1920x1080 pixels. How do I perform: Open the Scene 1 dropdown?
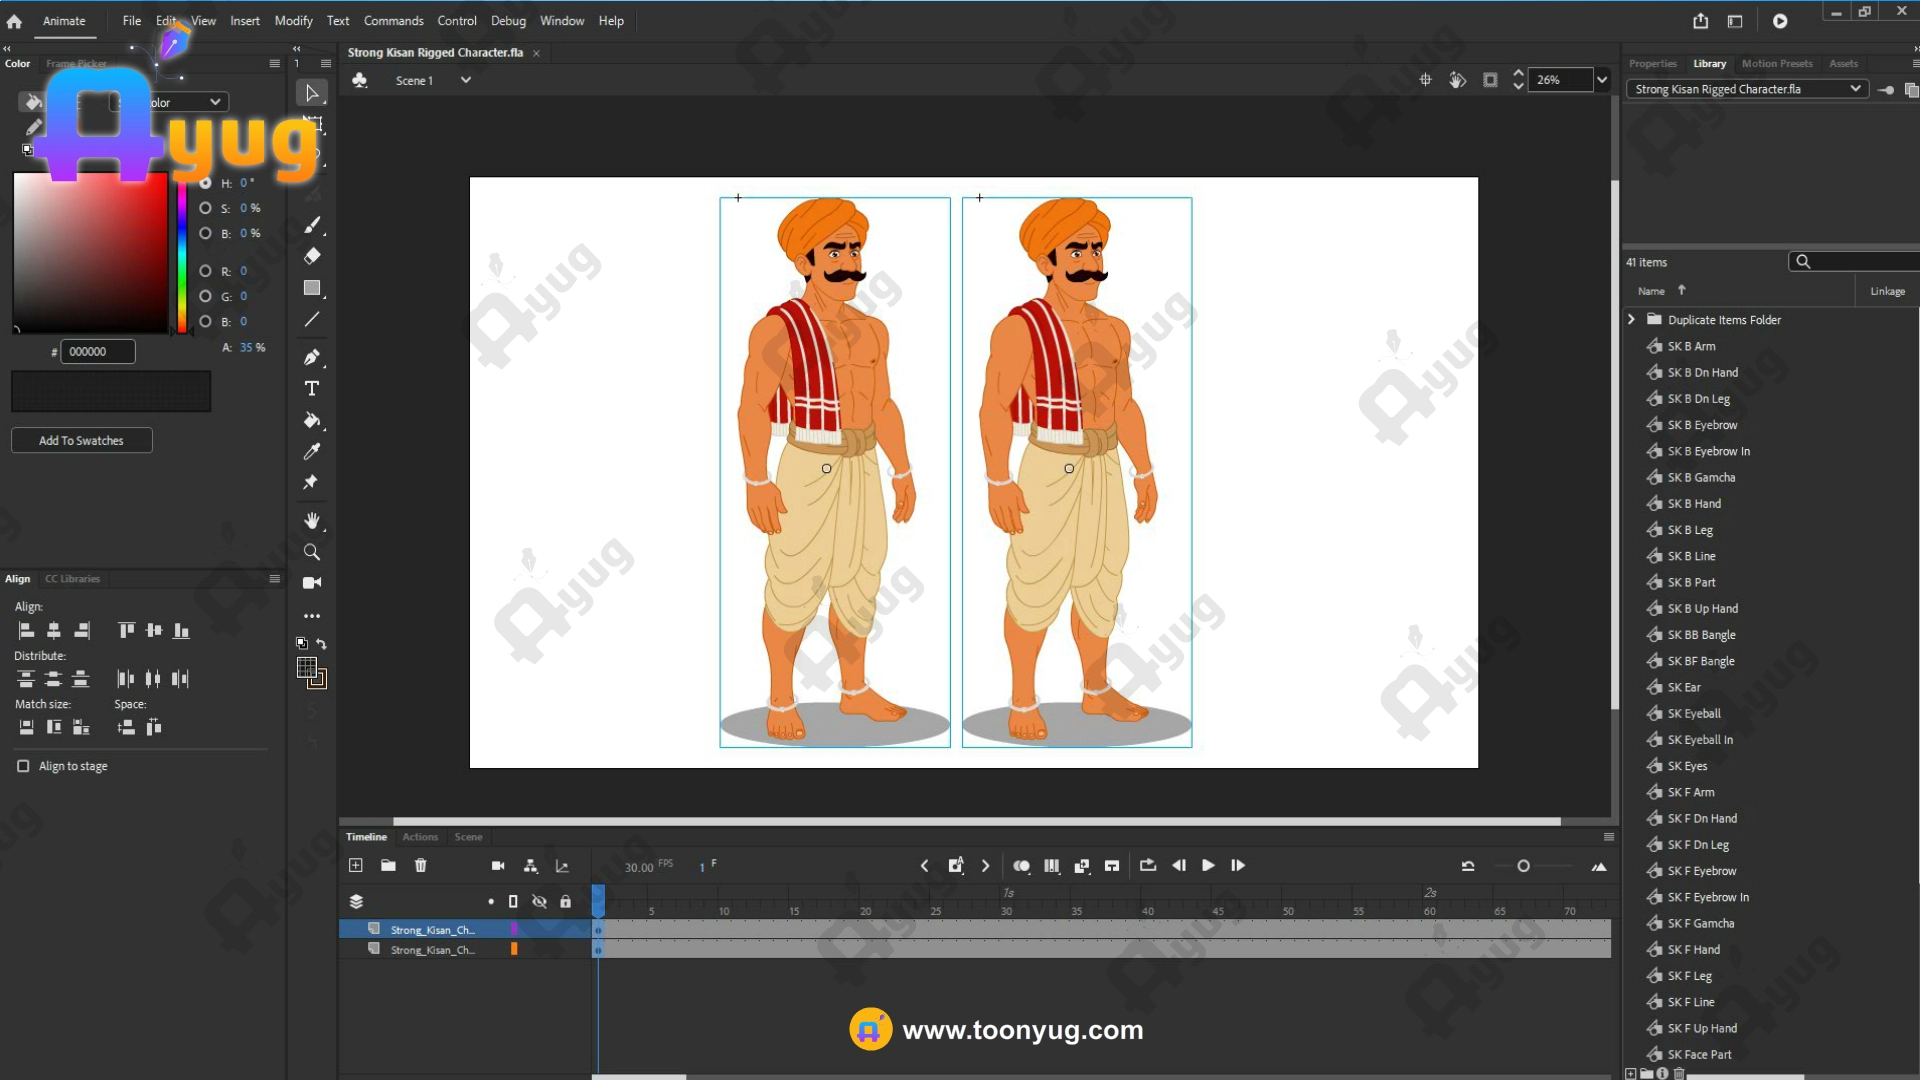coord(465,80)
